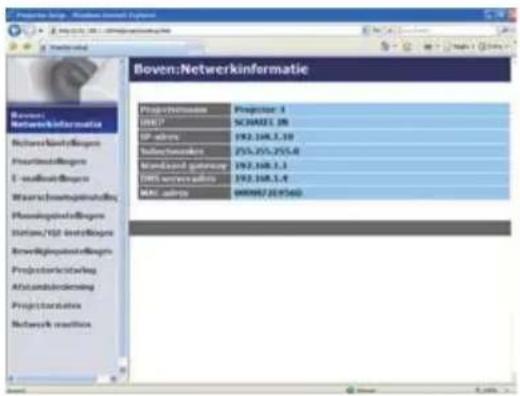Open Poortinstellingen in the sidebar
Image resolution: width=520 pixels, height=396 pixels.
pos(49,162)
